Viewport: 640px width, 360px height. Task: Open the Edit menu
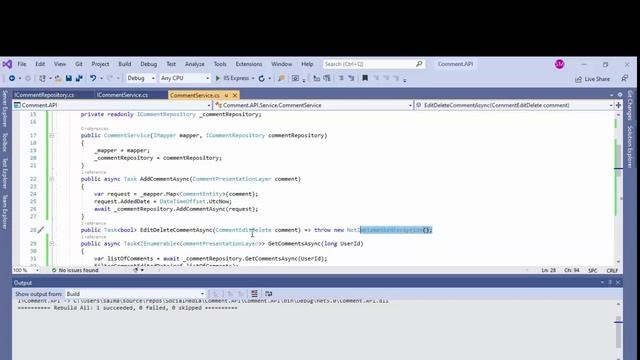coord(40,64)
